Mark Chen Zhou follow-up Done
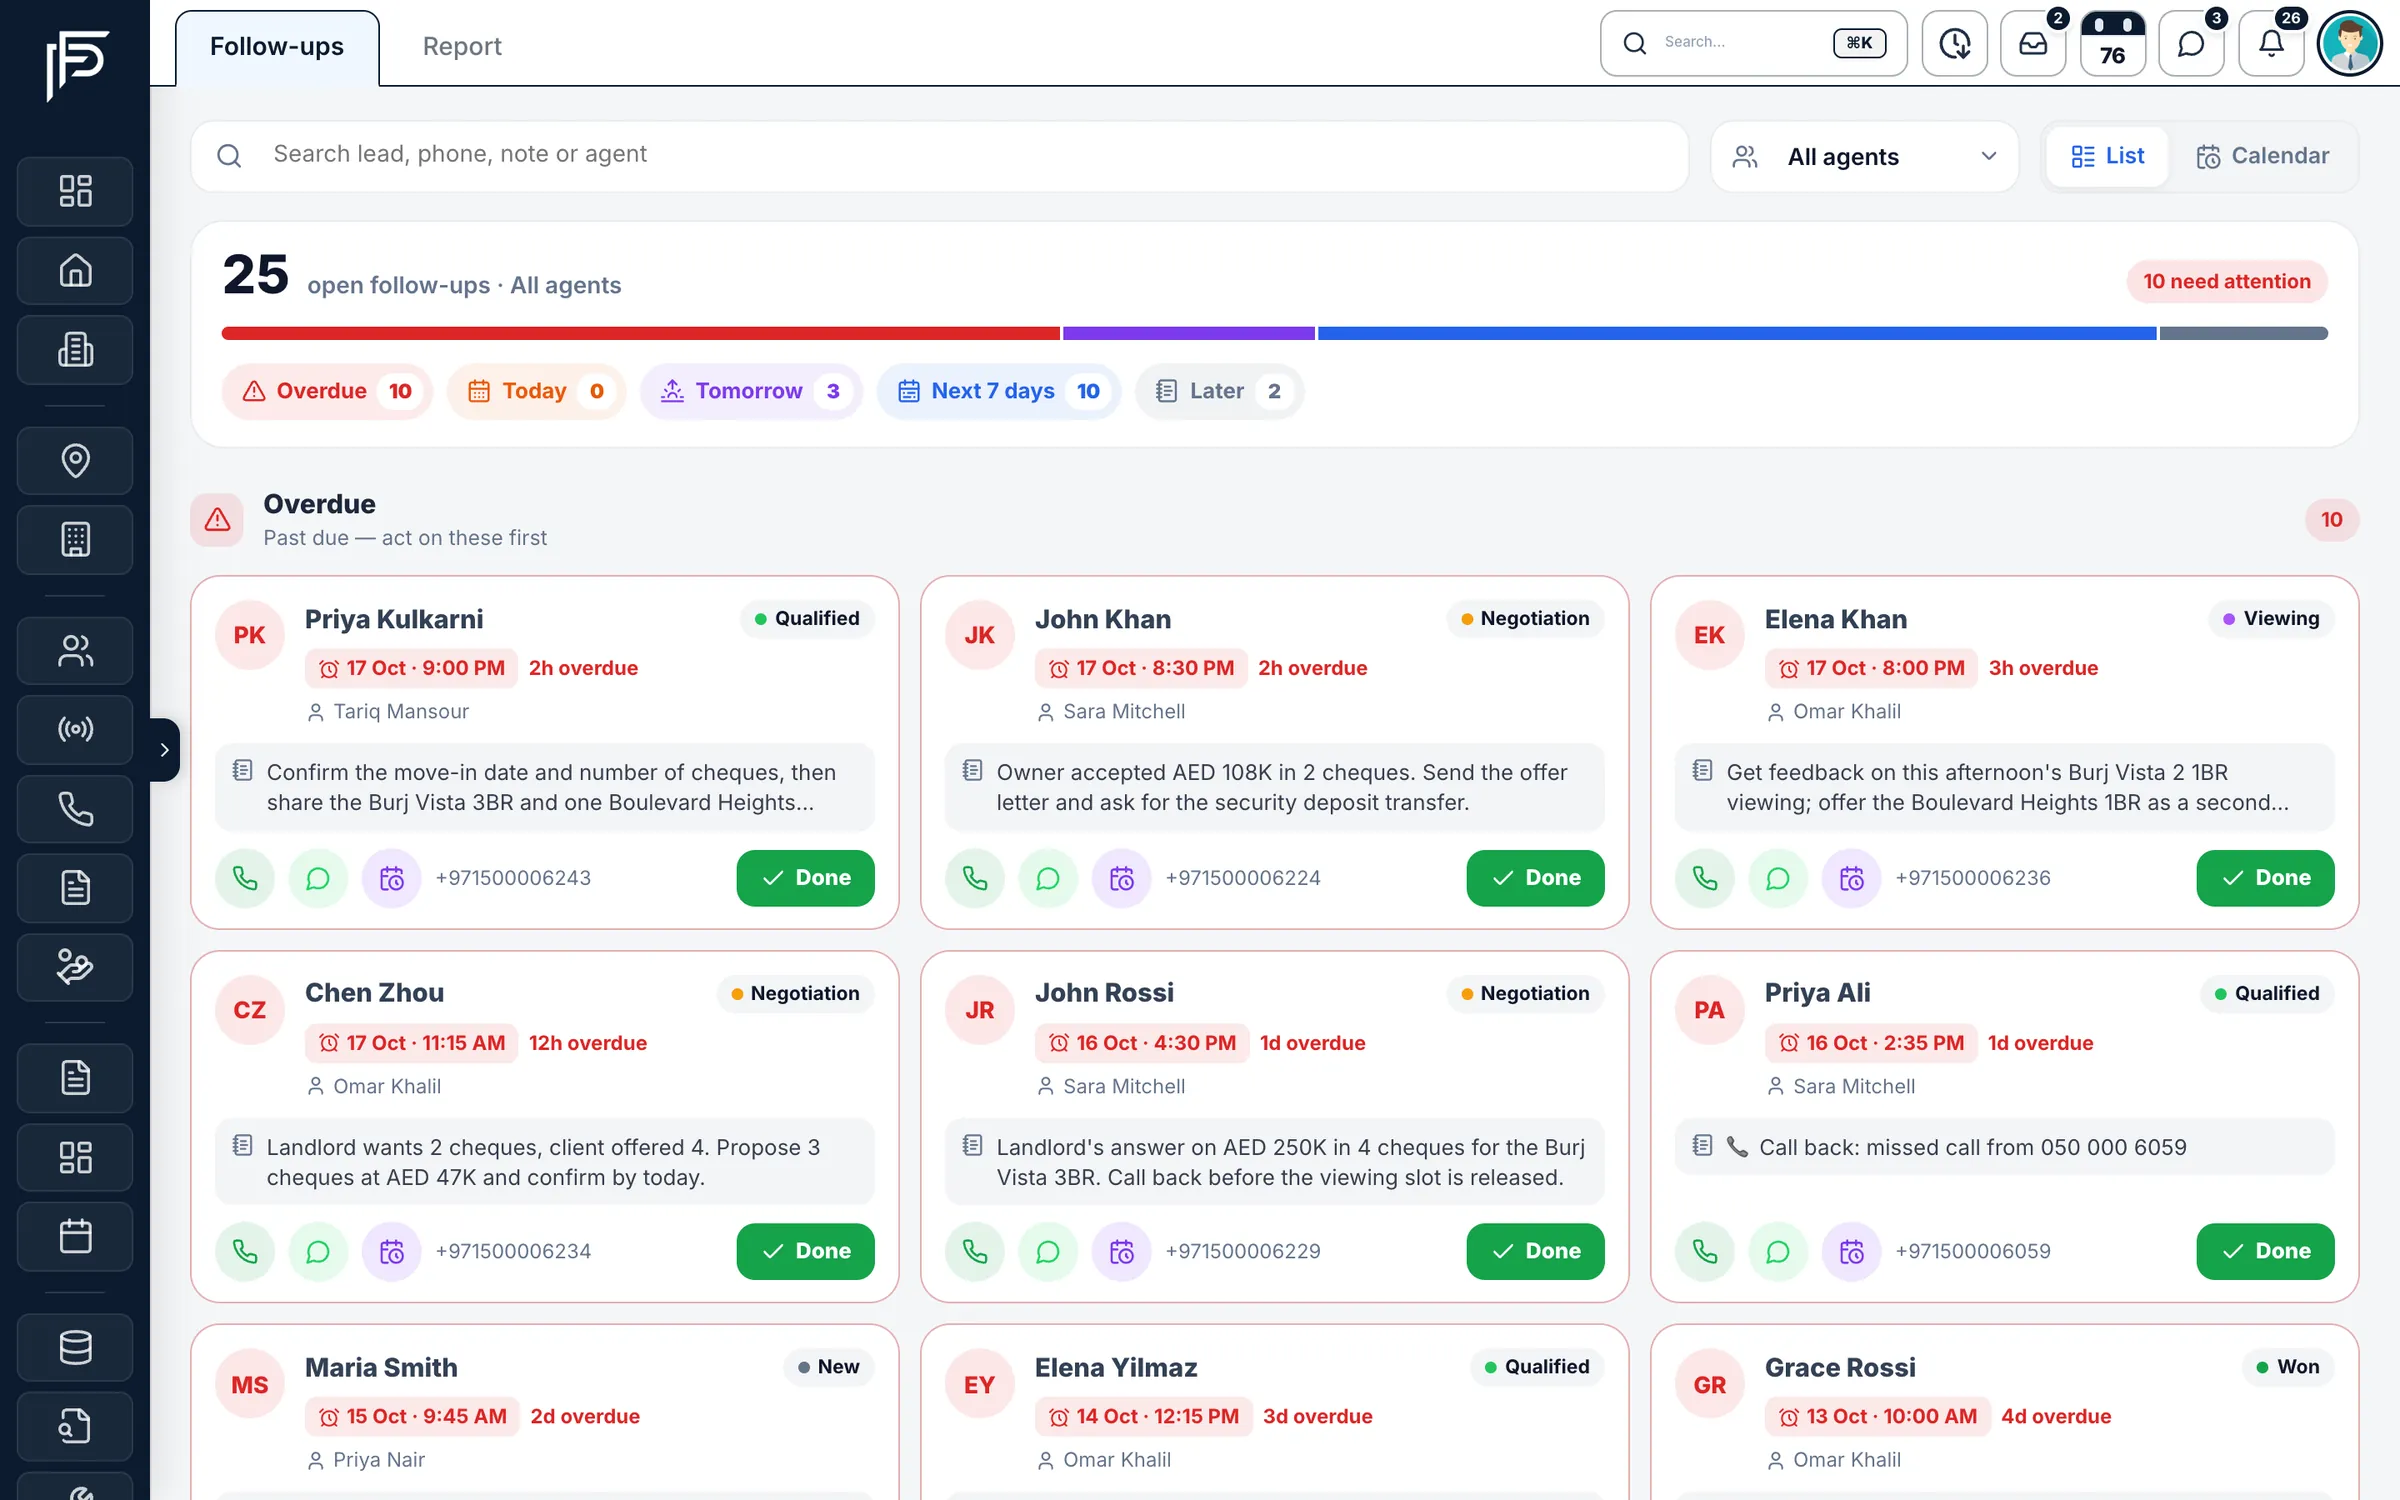2400x1500 pixels. pyautogui.click(x=805, y=1251)
